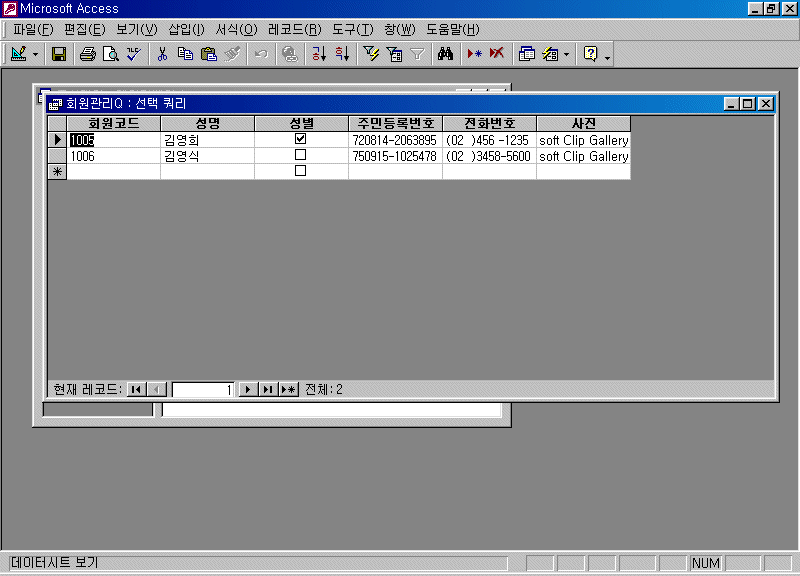Open the 보기(V) menu

(137, 30)
